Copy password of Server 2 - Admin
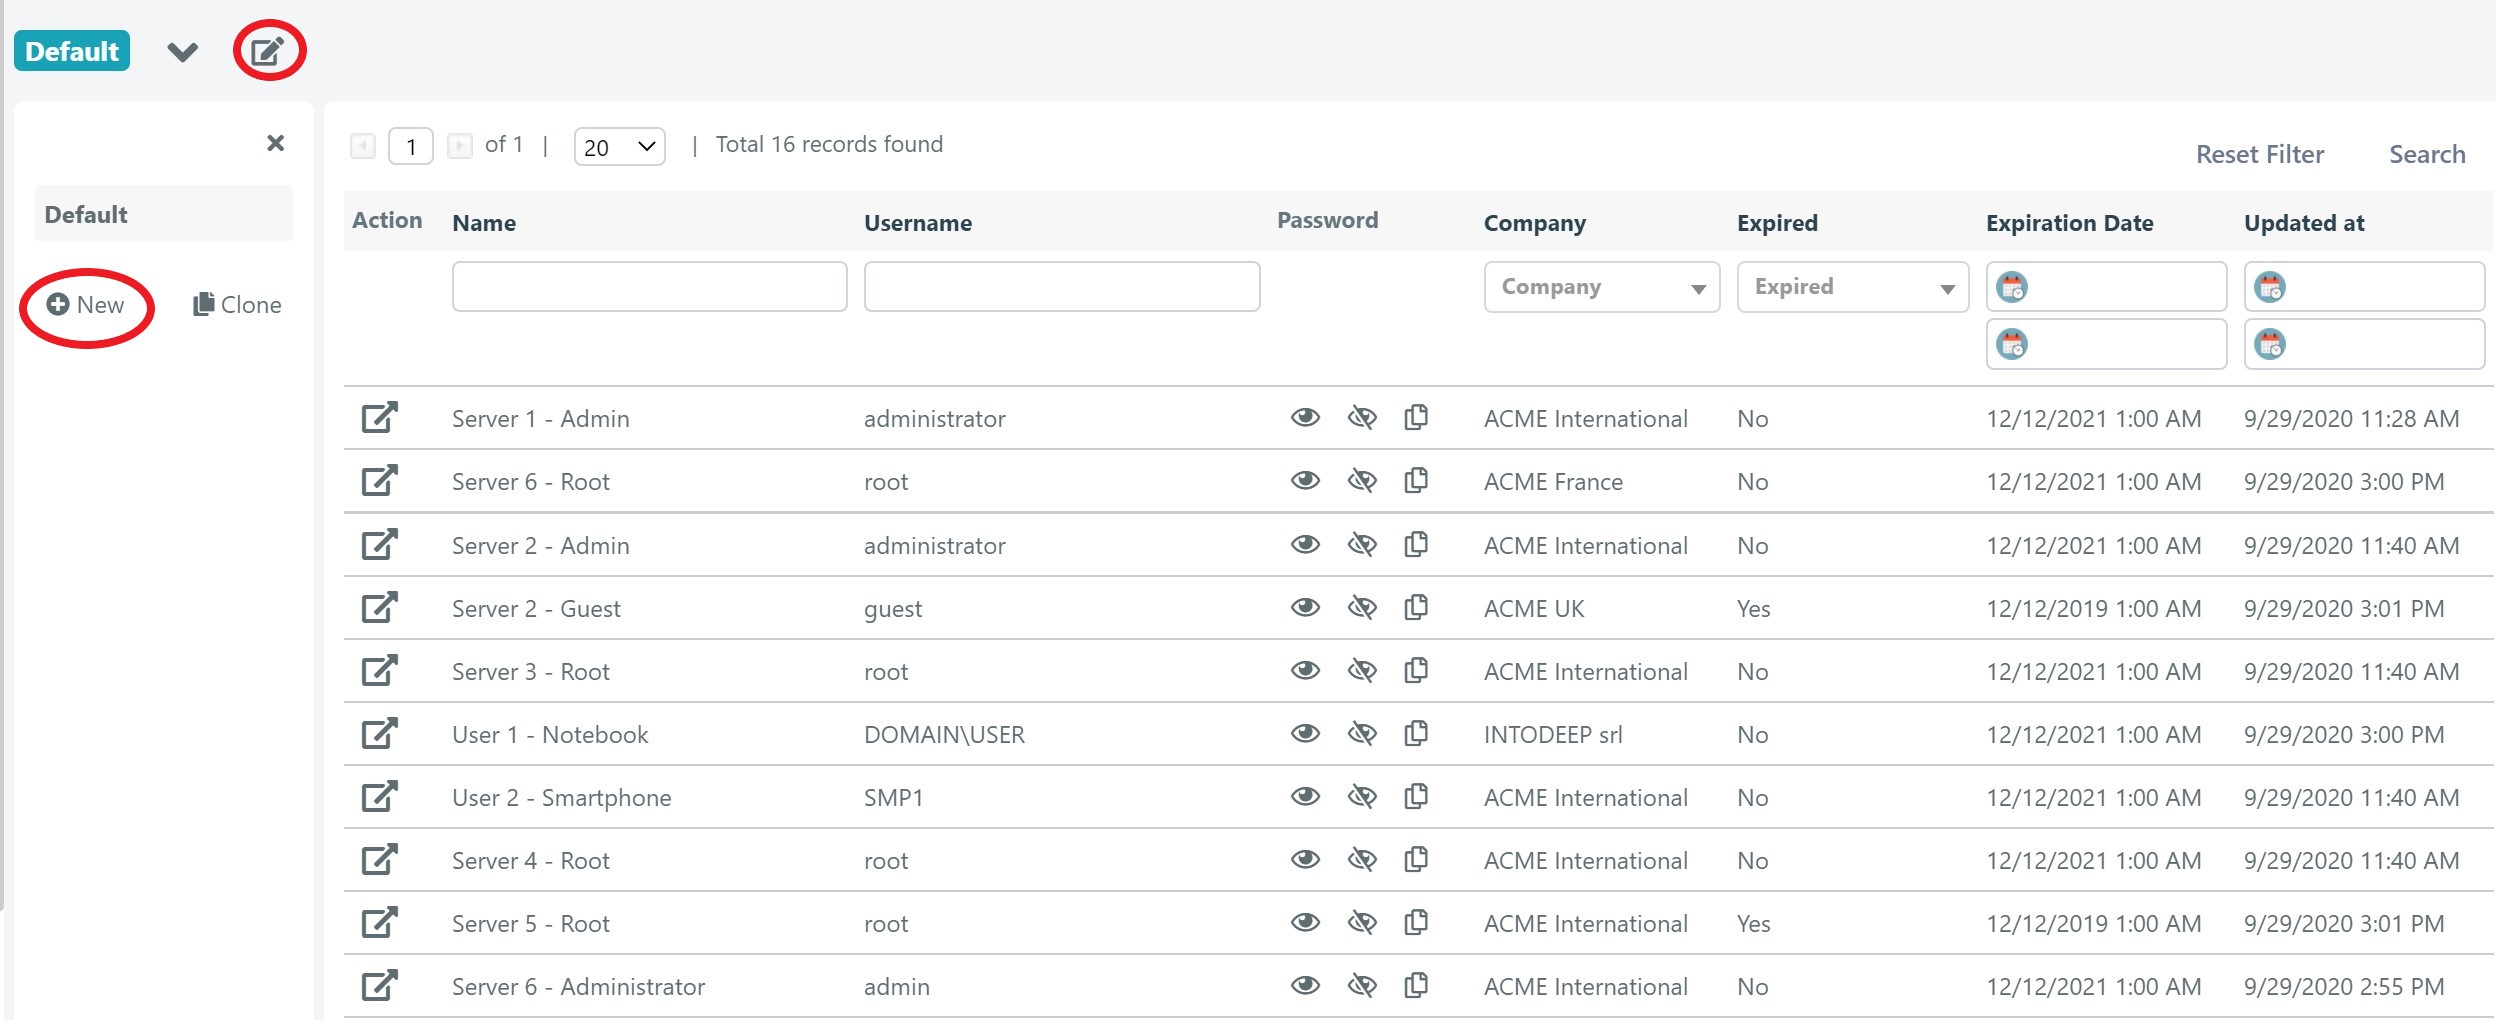The height and width of the screenshot is (1020, 2496). pyautogui.click(x=1416, y=544)
